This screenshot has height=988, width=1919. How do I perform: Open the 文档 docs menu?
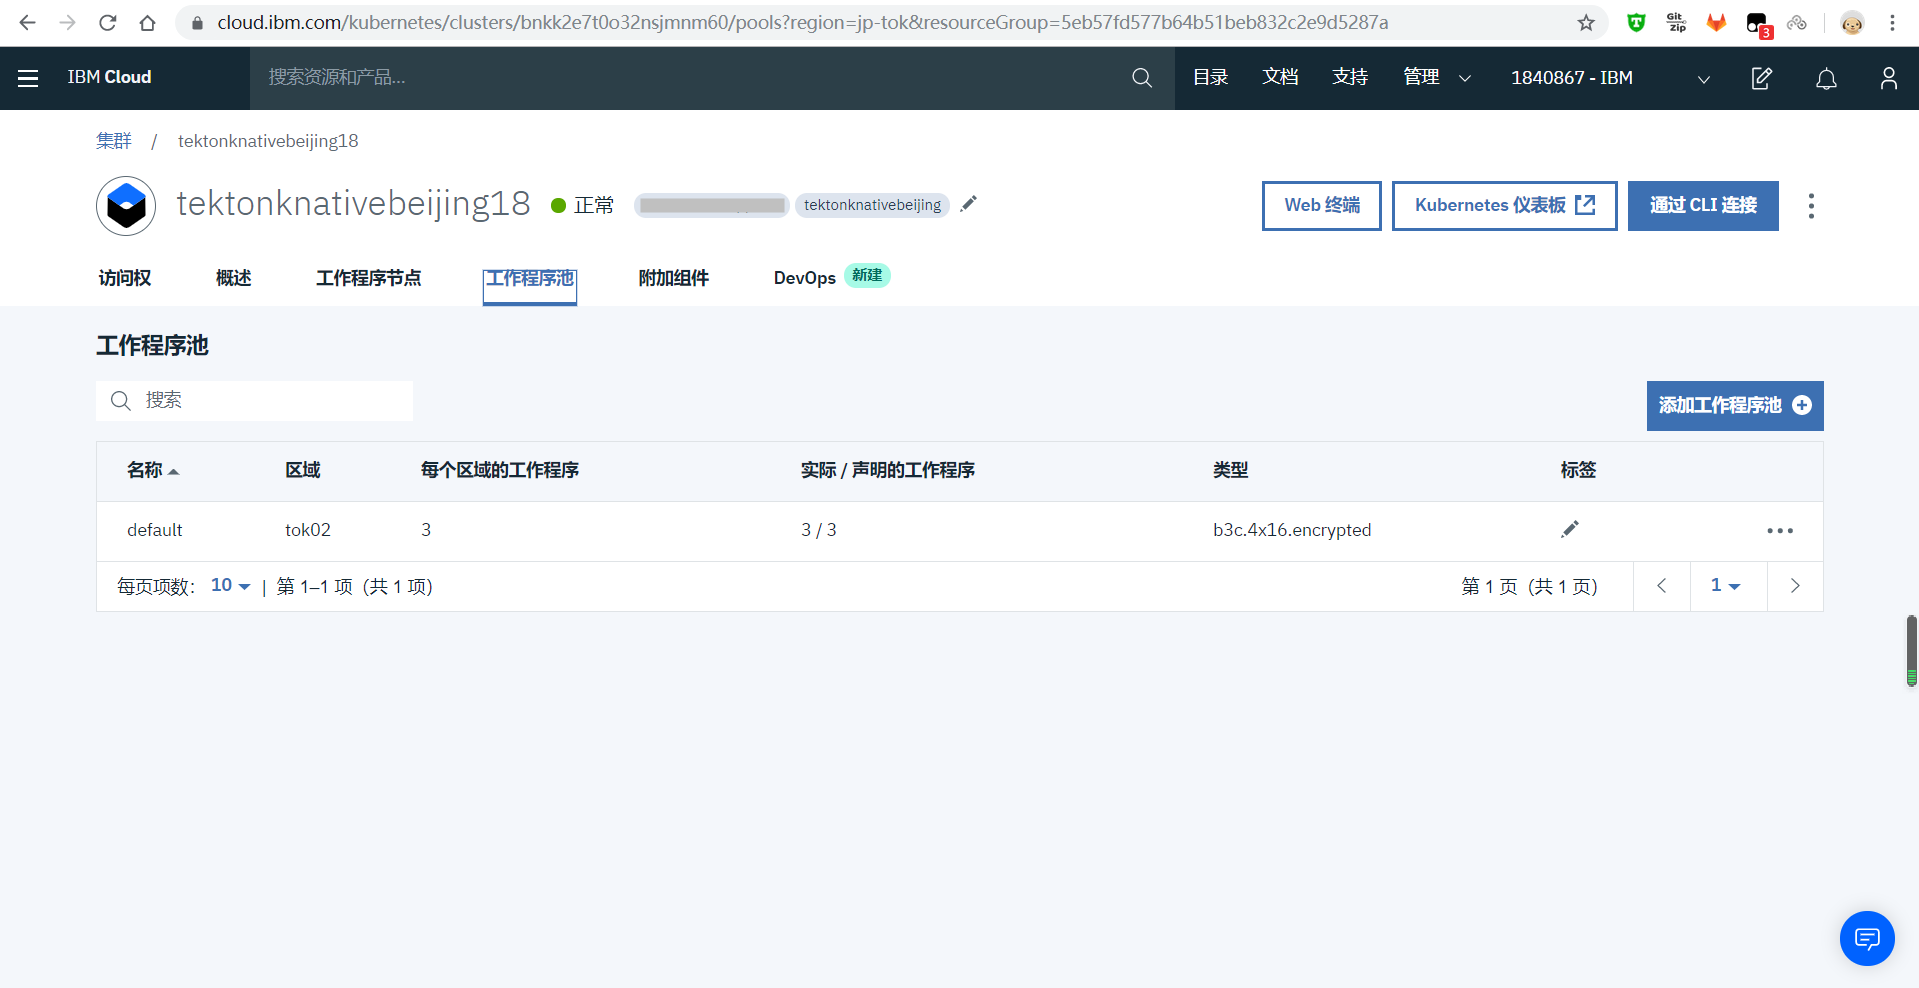[x=1280, y=77]
